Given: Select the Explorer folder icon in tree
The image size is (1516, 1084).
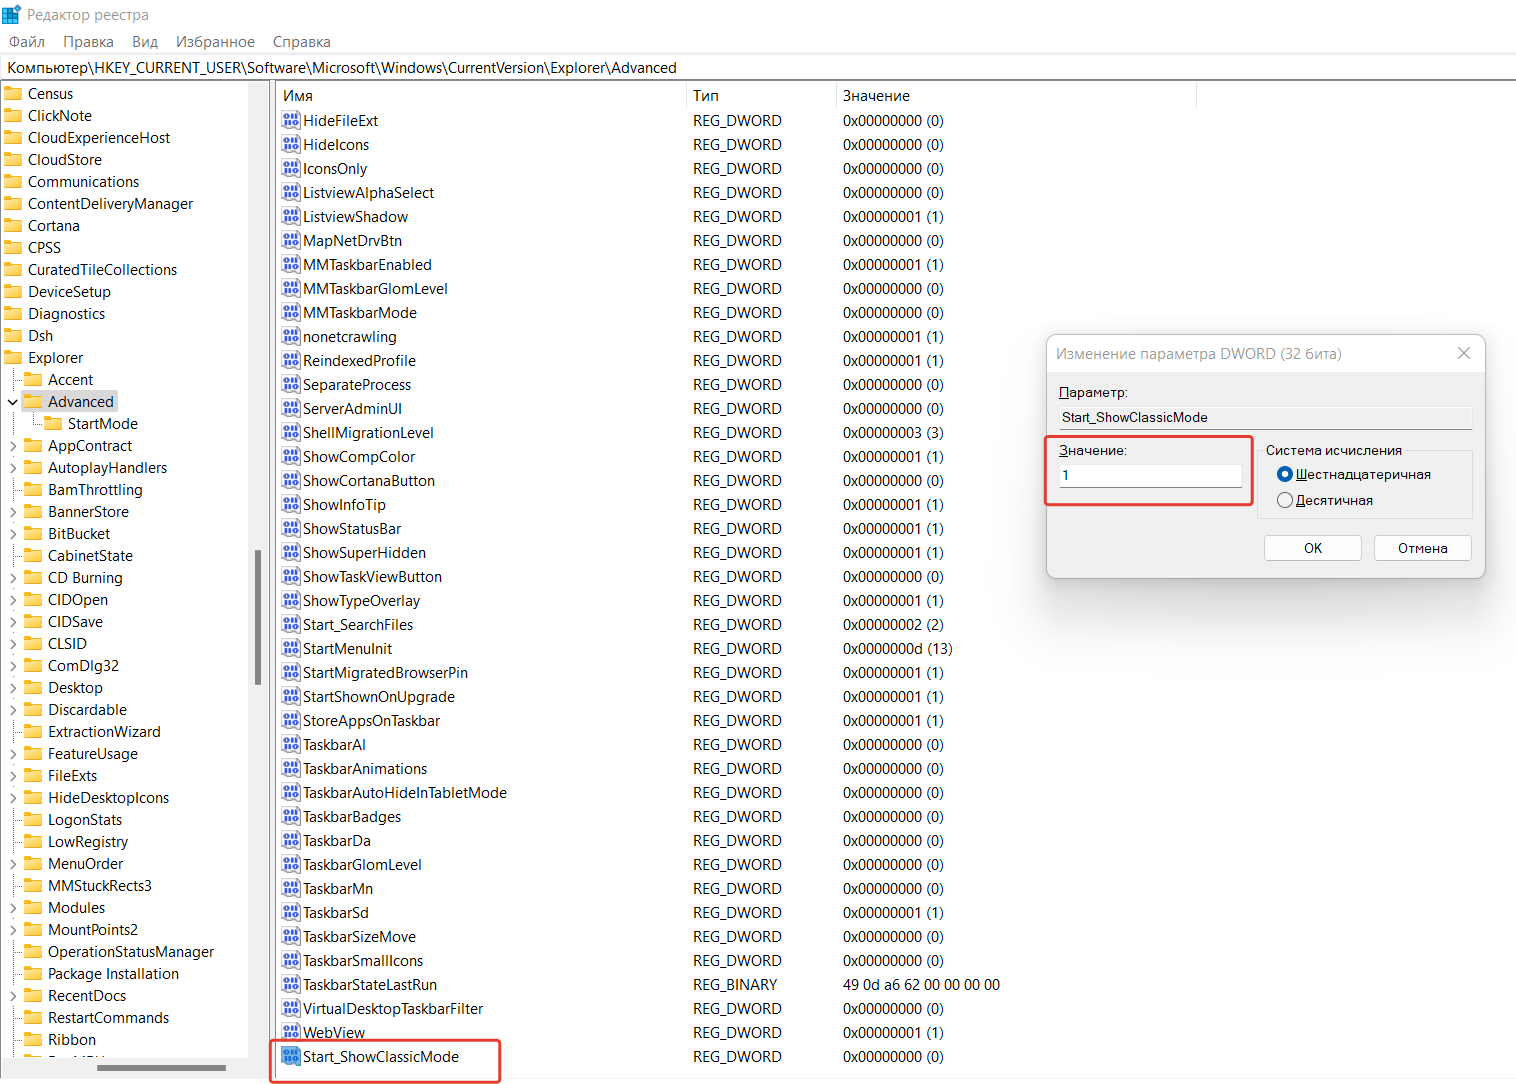Looking at the screenshot, I should pos(13,357).
